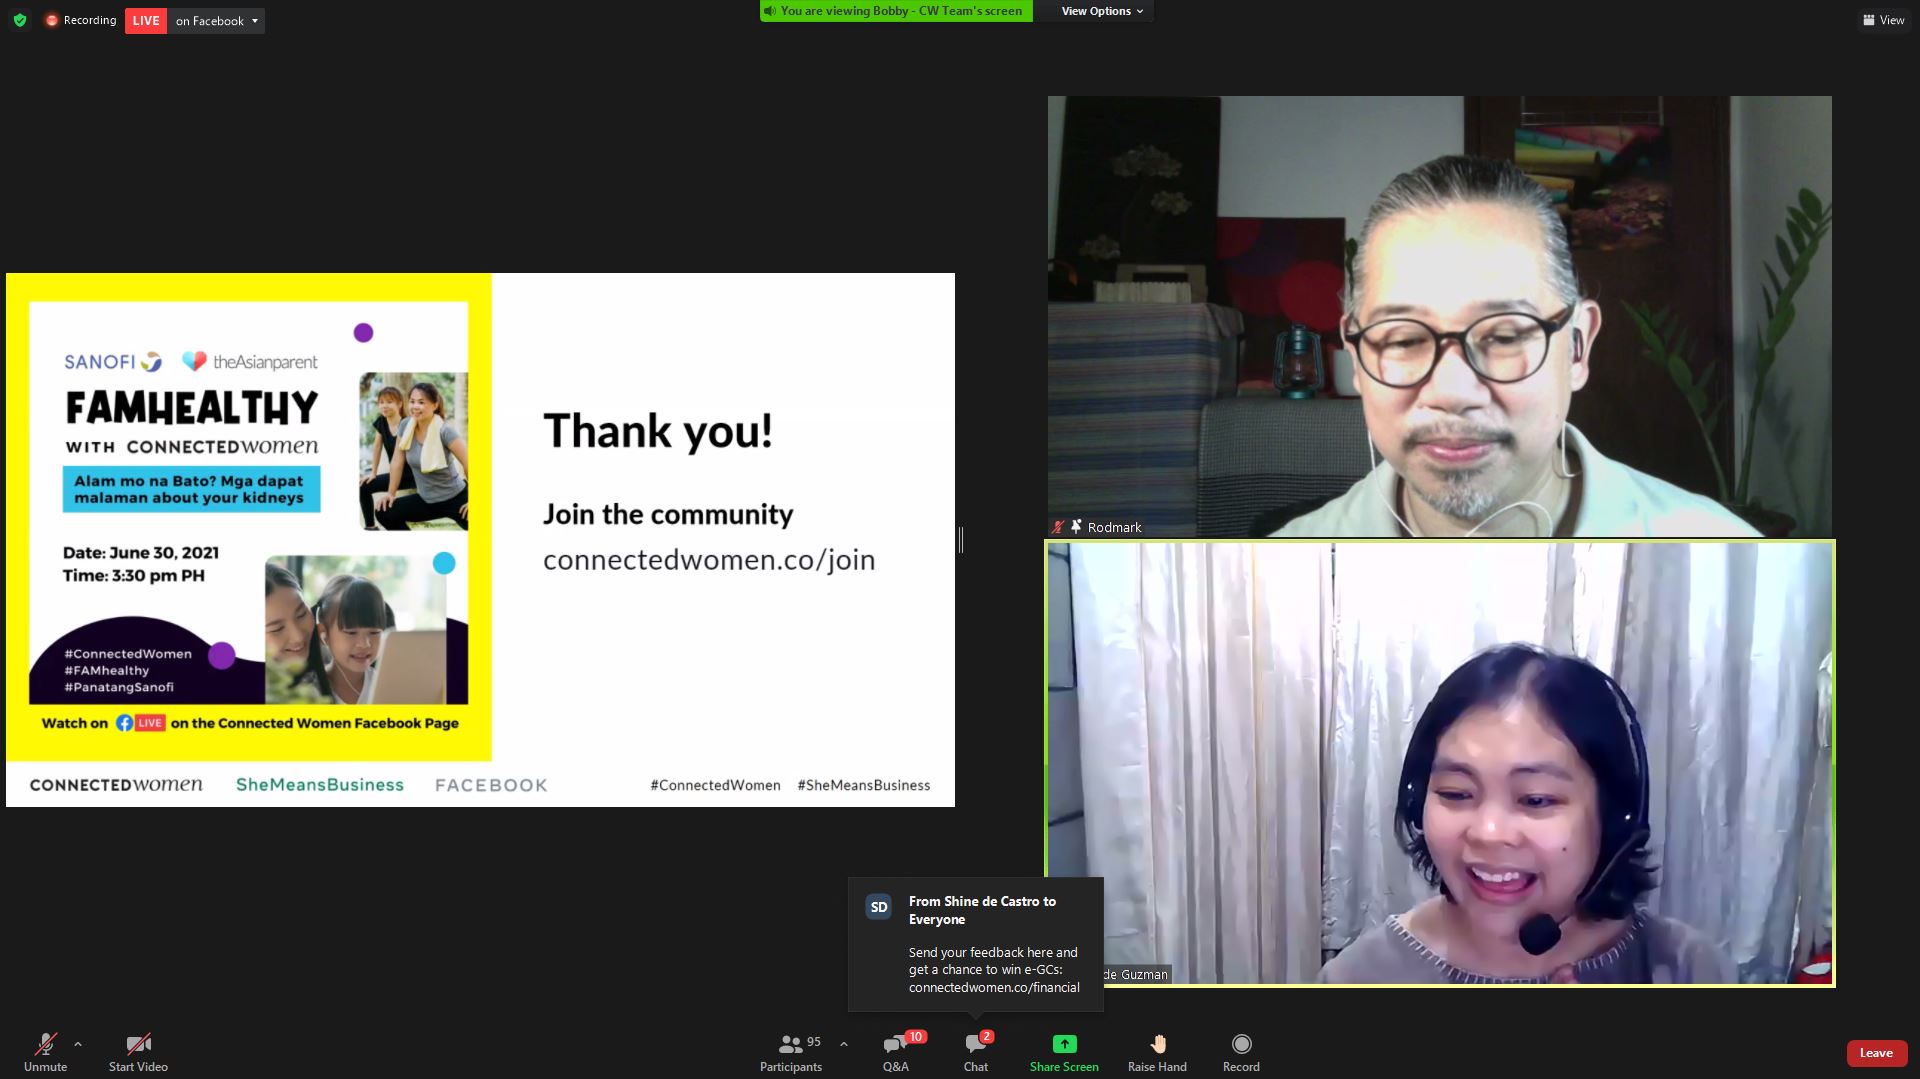Viewport: 1920px width, 1079px height.
Task: Click muted mic icon on Rodmark's tile
Action: (1058, 527)
